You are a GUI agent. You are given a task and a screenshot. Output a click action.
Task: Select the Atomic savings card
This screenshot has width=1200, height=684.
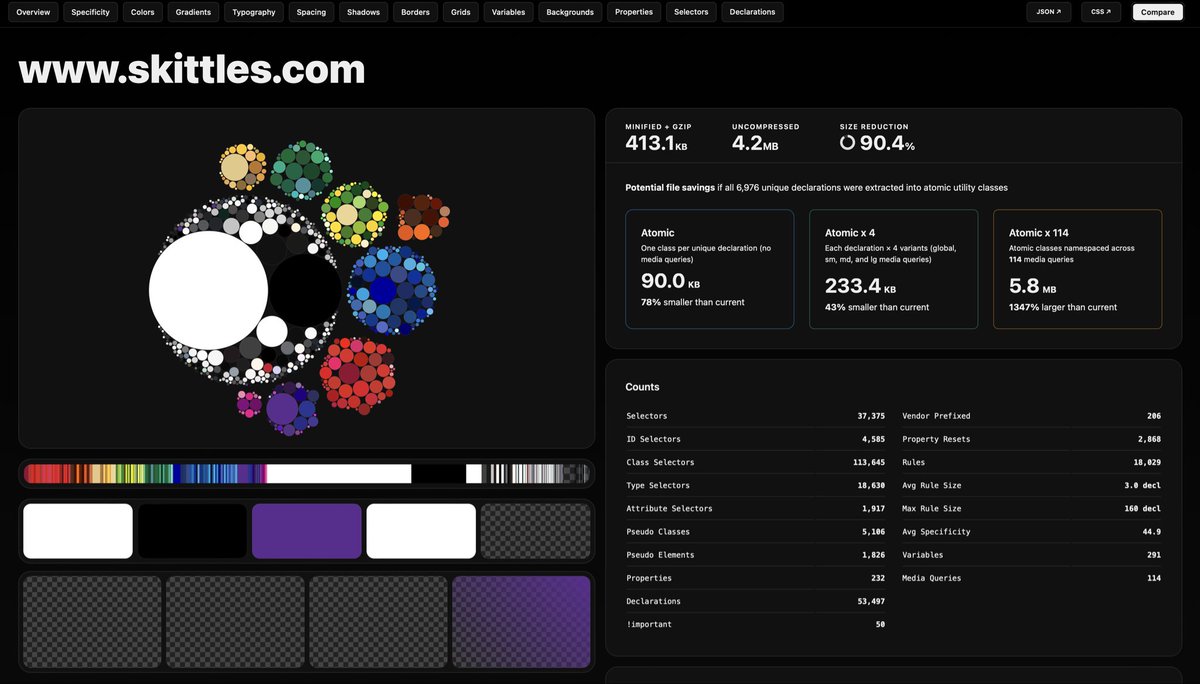point(710,269)
